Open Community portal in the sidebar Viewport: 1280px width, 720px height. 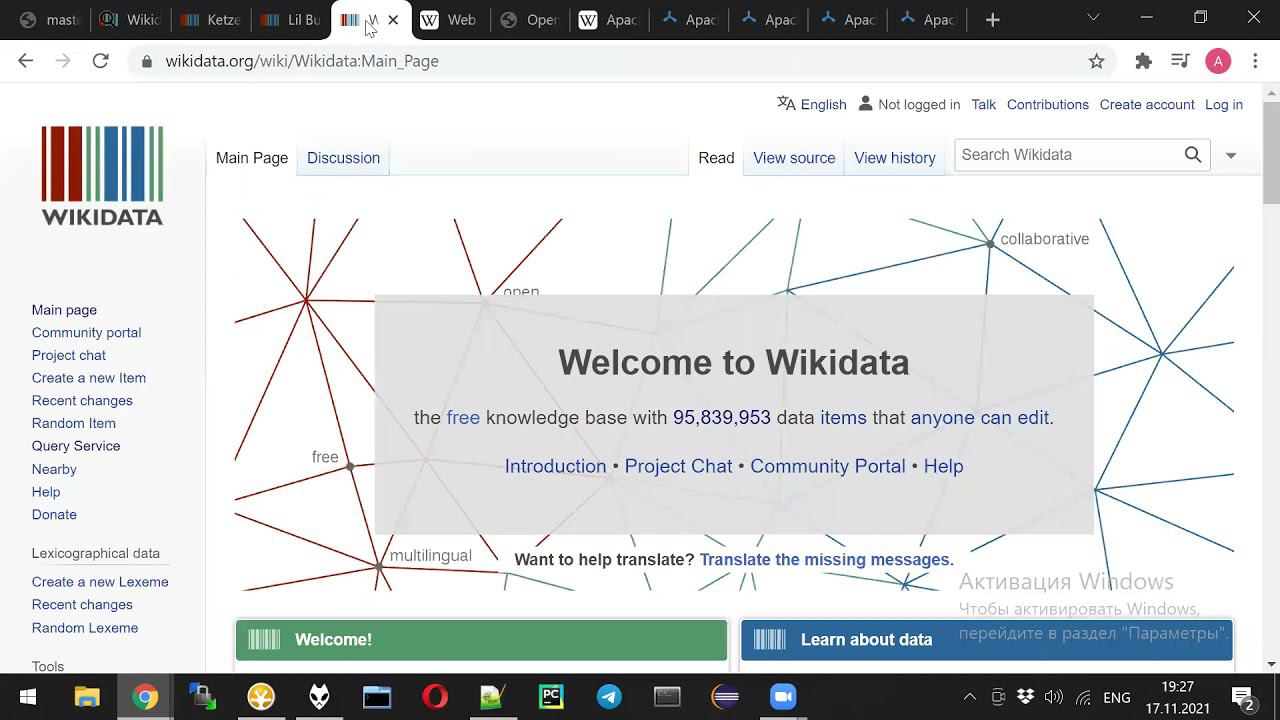point(86,332)
